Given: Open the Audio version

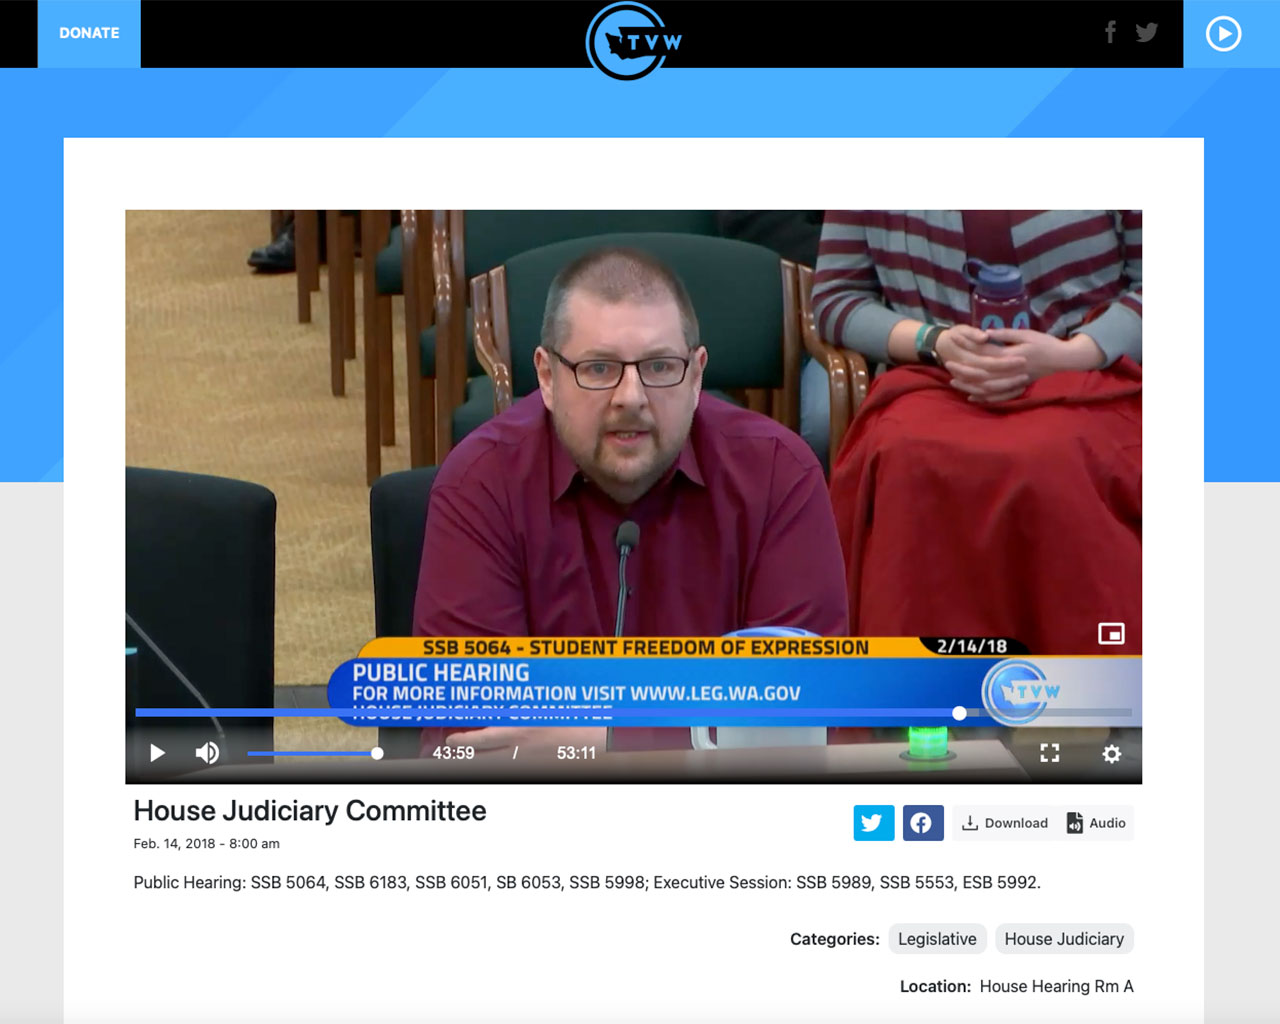Looking at the screenshot, I should coord(1097,823).
